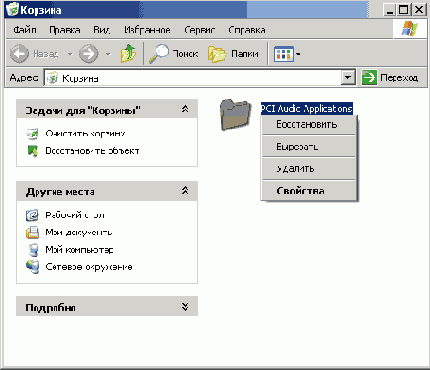
Task: Click the My Documents icon
Action: click(32, 232)
